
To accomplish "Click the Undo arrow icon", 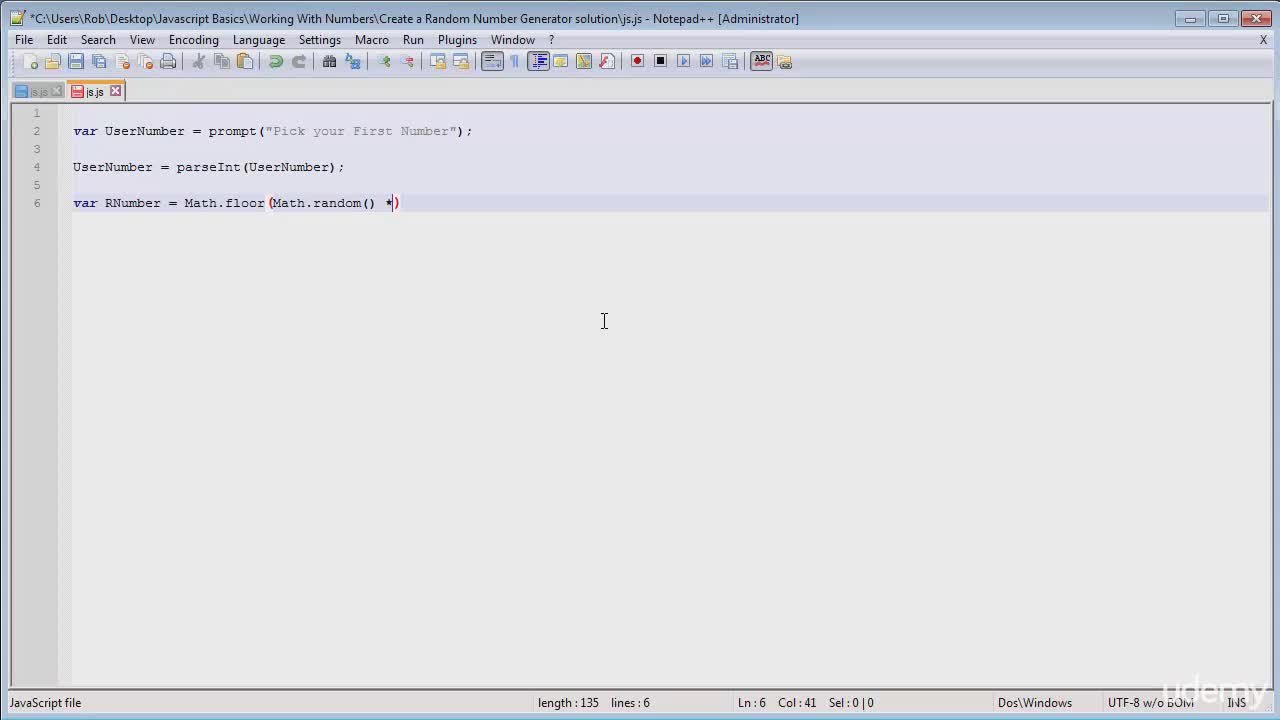I will 276,62.
